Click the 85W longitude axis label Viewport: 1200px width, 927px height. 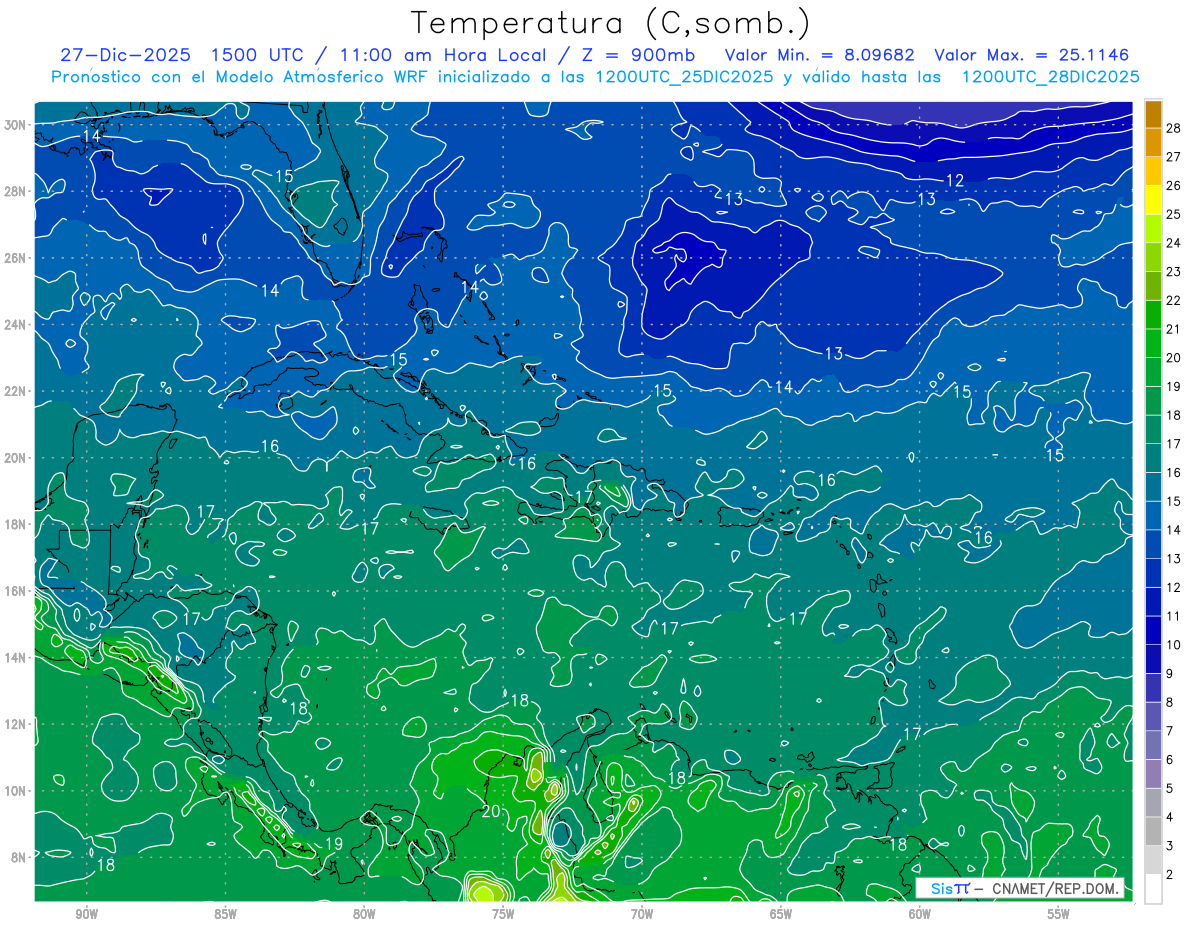[x=225, y=914]
